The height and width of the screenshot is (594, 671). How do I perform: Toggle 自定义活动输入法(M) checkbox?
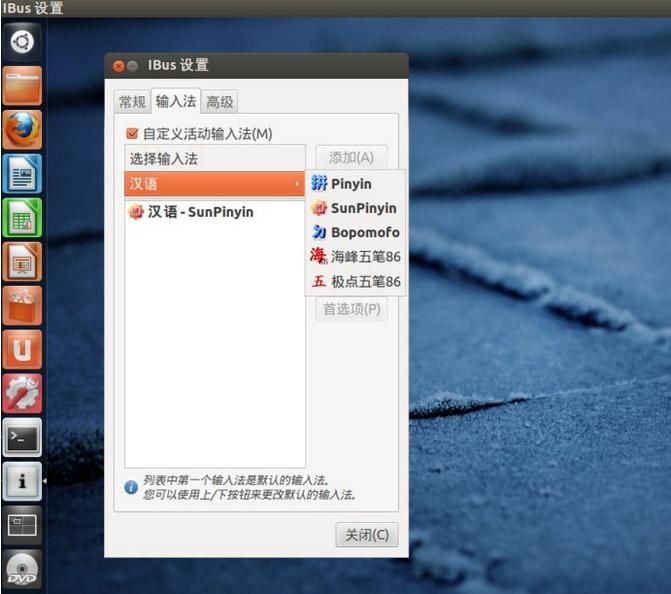click(x=132, y=134)
